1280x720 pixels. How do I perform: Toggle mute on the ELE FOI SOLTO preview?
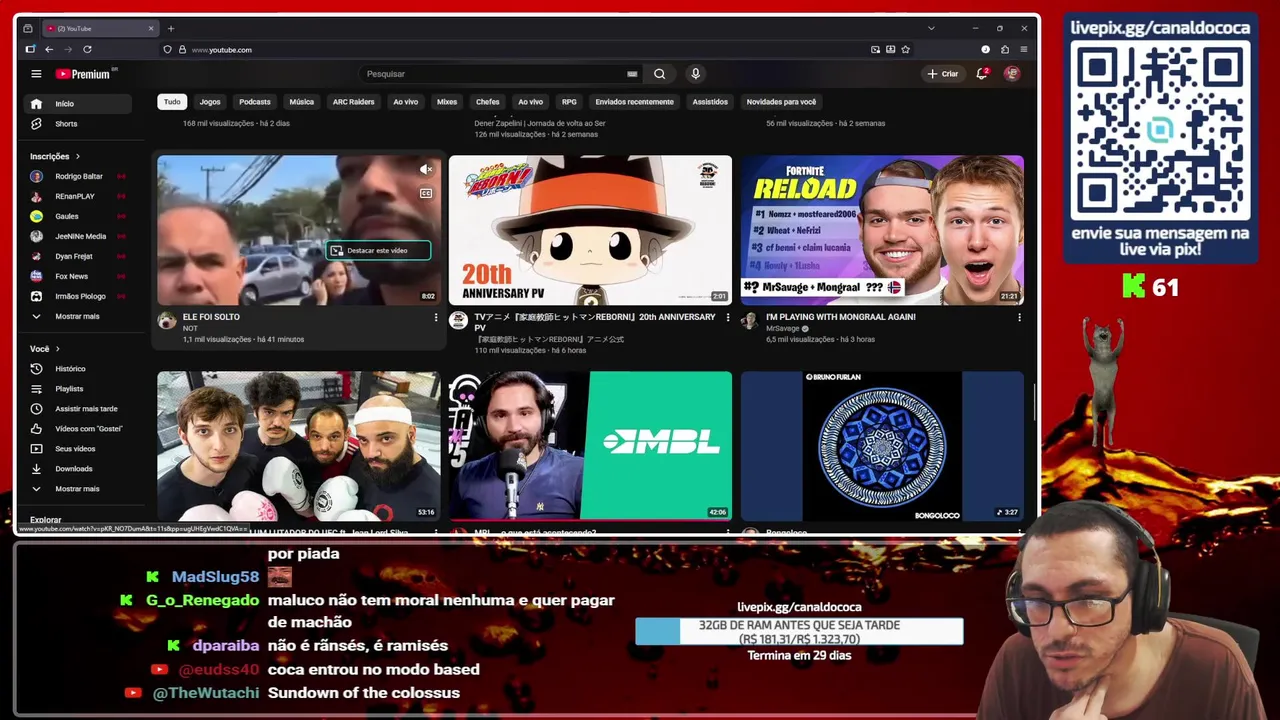click(426, 170)
